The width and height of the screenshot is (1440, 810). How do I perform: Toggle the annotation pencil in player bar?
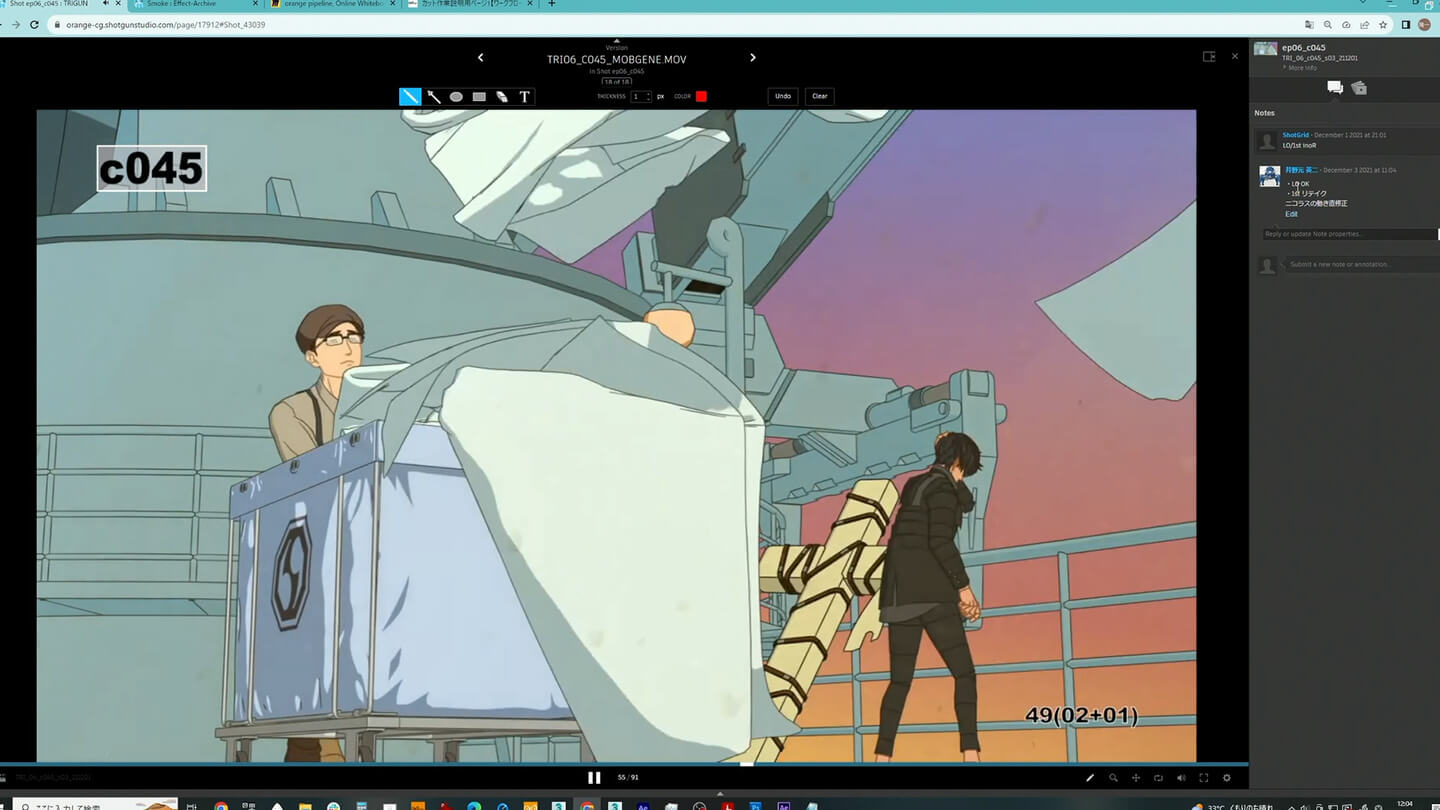click(1090, 777)
